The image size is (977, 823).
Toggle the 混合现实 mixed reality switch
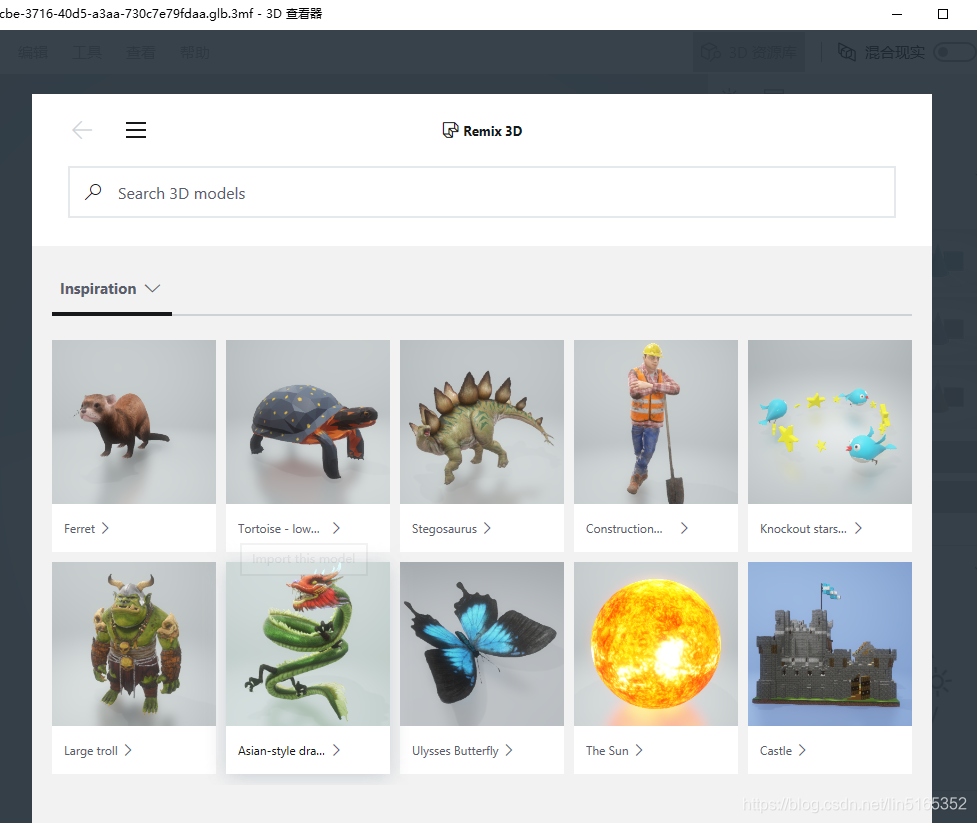(x=955, y=52)
